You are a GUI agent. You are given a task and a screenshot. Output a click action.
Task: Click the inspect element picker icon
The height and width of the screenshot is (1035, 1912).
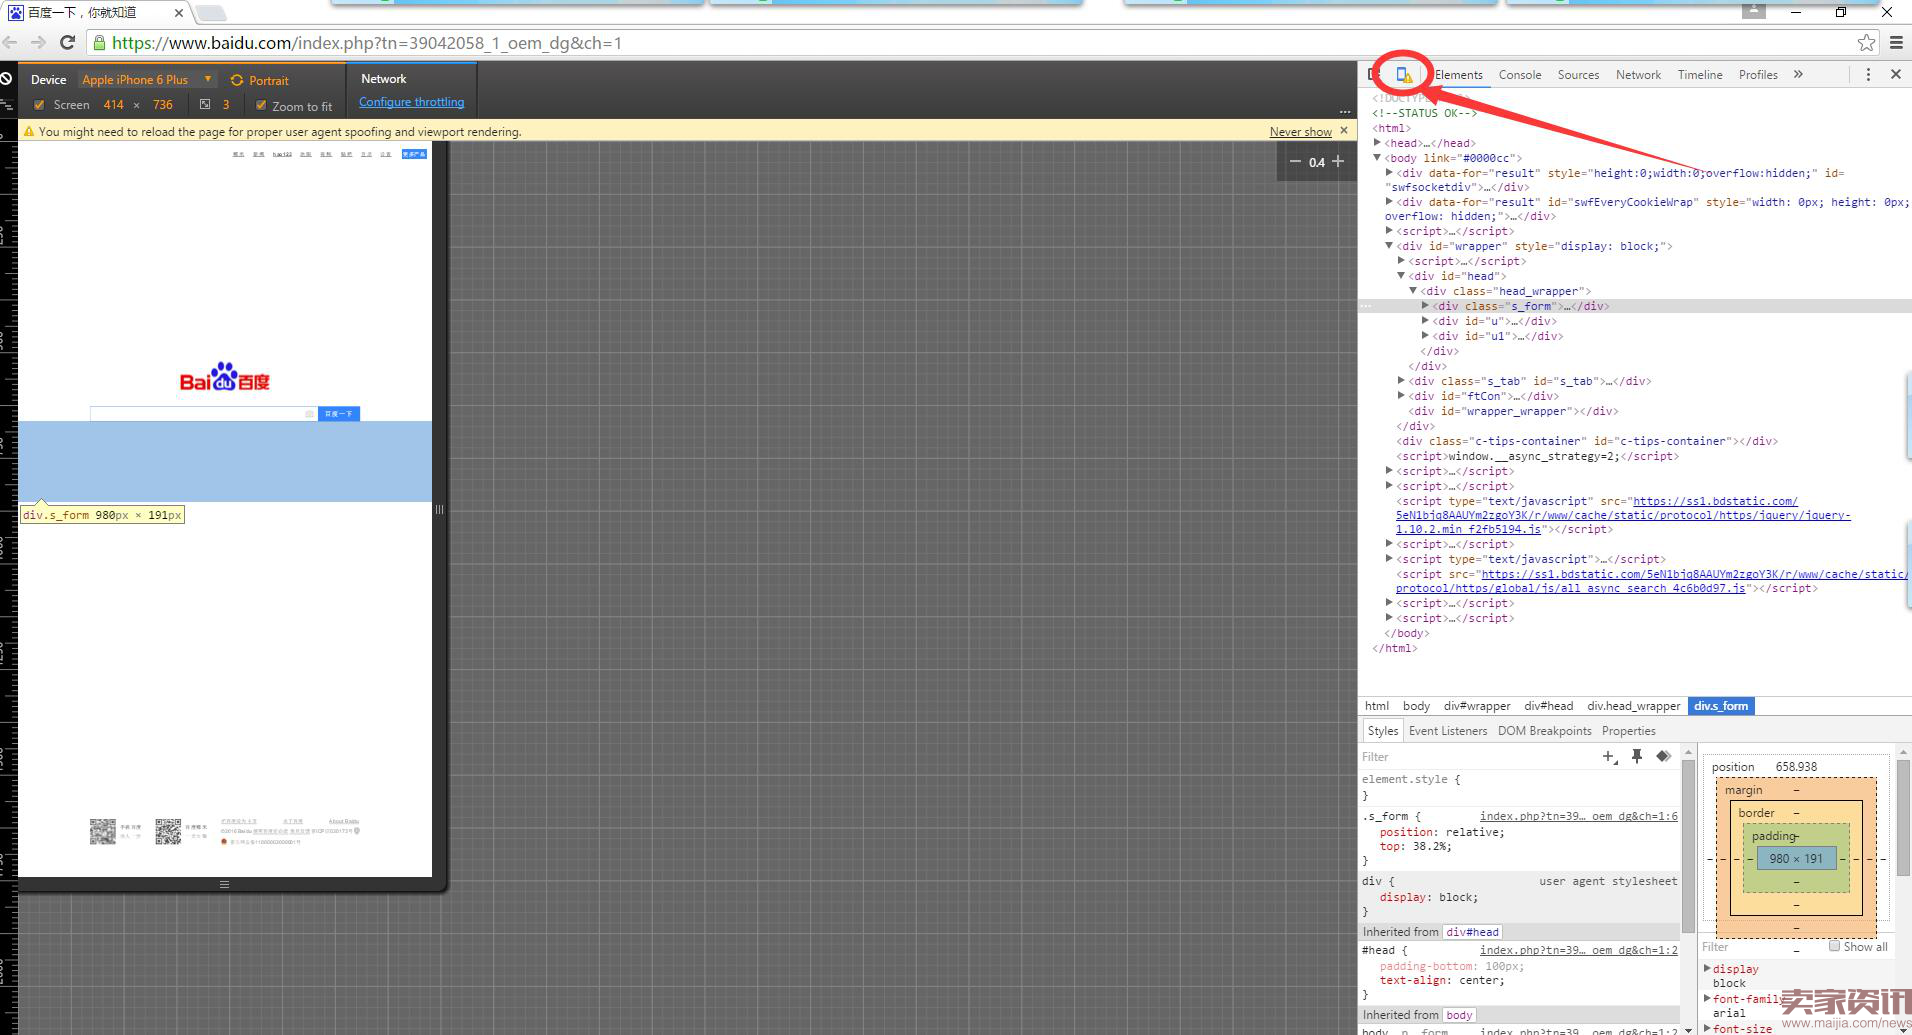[x=1373, y=75]
